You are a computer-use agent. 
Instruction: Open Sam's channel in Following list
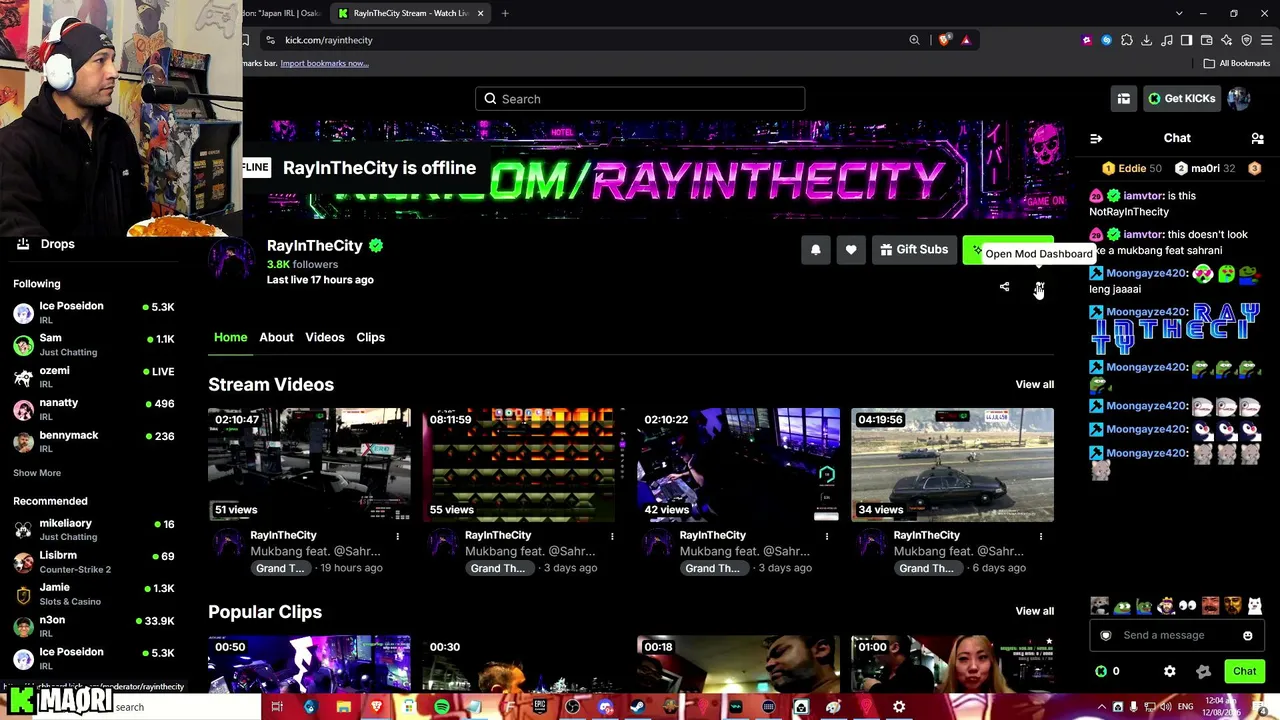[95, 345]
